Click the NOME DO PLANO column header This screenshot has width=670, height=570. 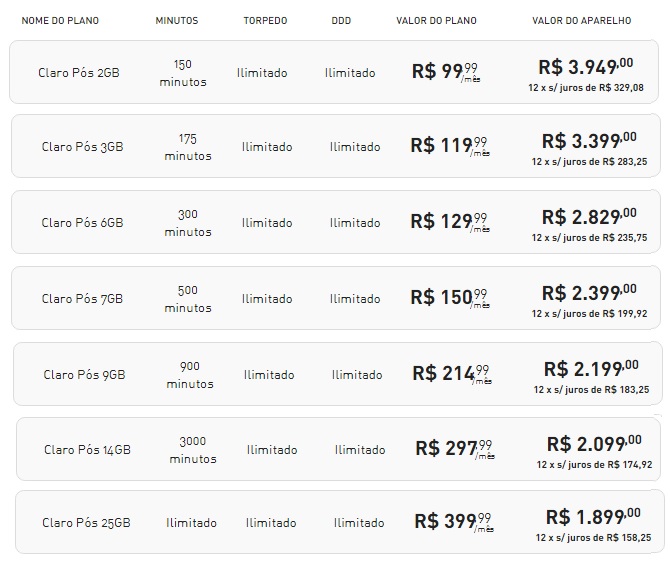coord(59,21)
